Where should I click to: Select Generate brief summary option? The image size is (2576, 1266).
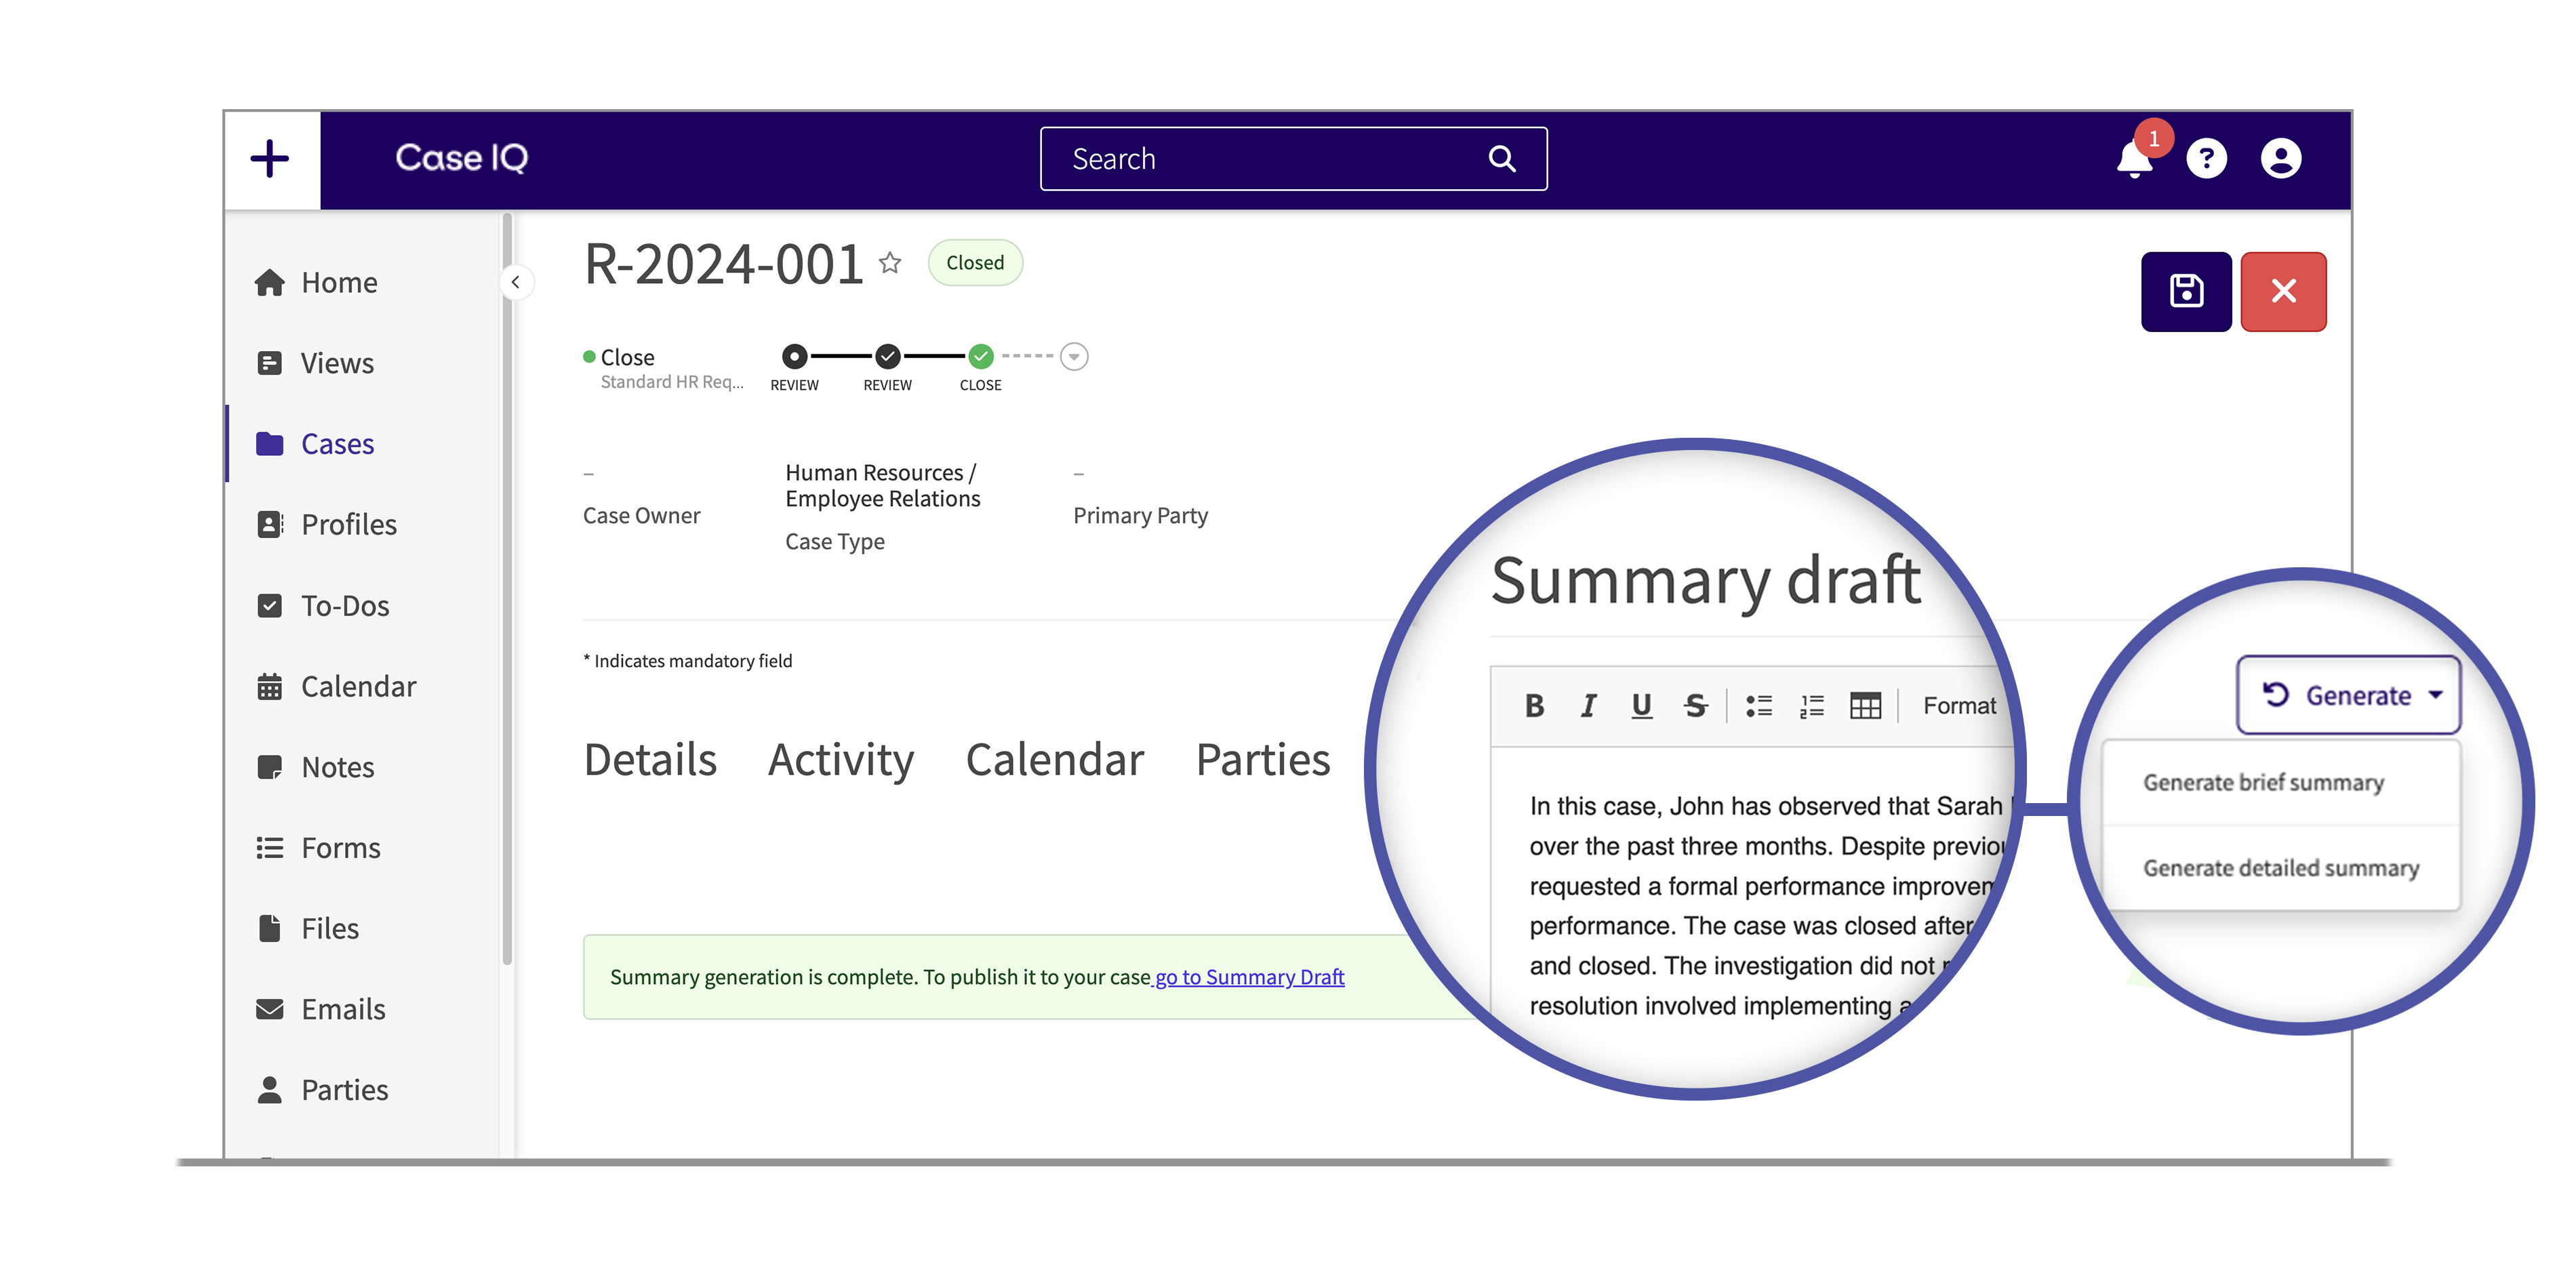pyautogui.click(x=2263, y=783)
